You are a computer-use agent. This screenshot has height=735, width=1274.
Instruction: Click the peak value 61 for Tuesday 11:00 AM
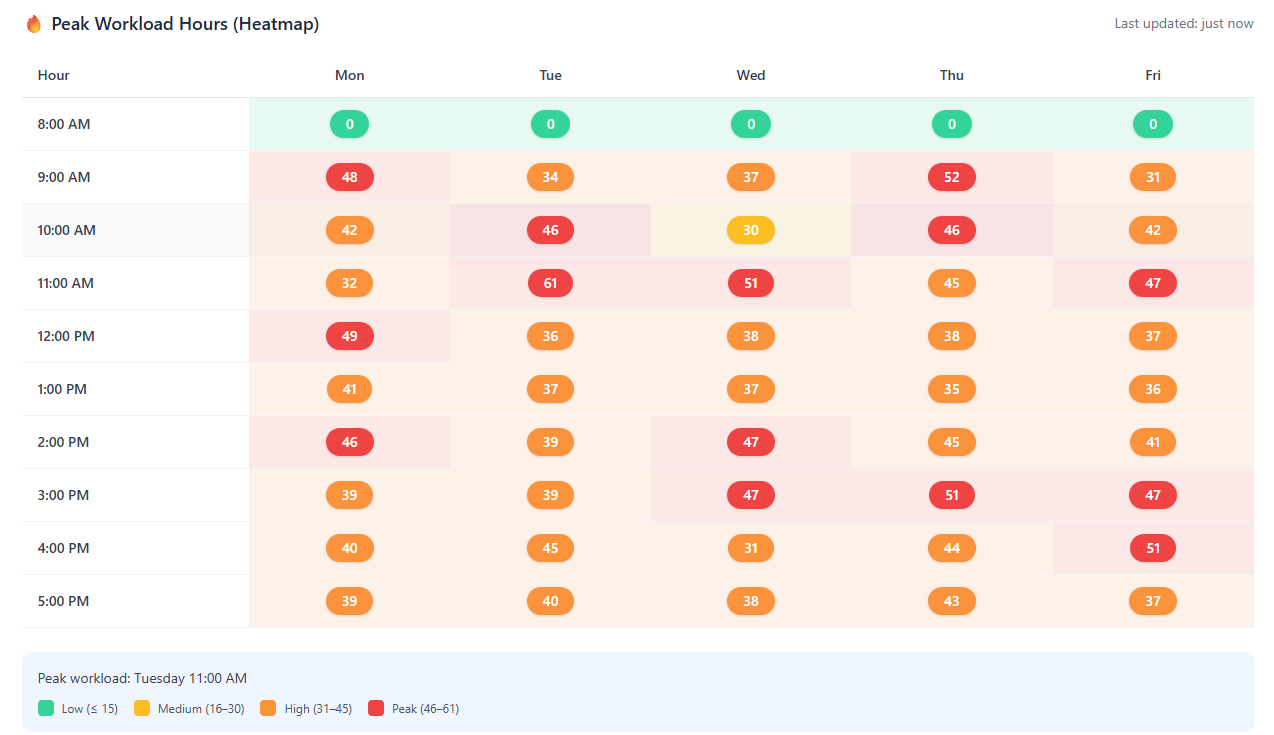click(x=550, y=283)
